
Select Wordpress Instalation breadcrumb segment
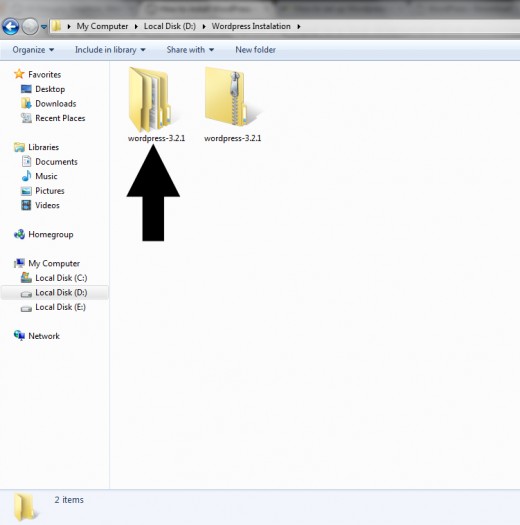click(251, 26)
